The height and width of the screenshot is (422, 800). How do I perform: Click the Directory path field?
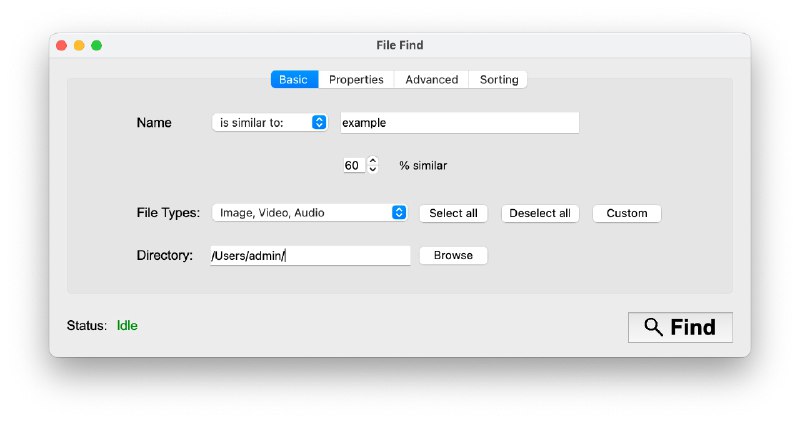point(310,256)
